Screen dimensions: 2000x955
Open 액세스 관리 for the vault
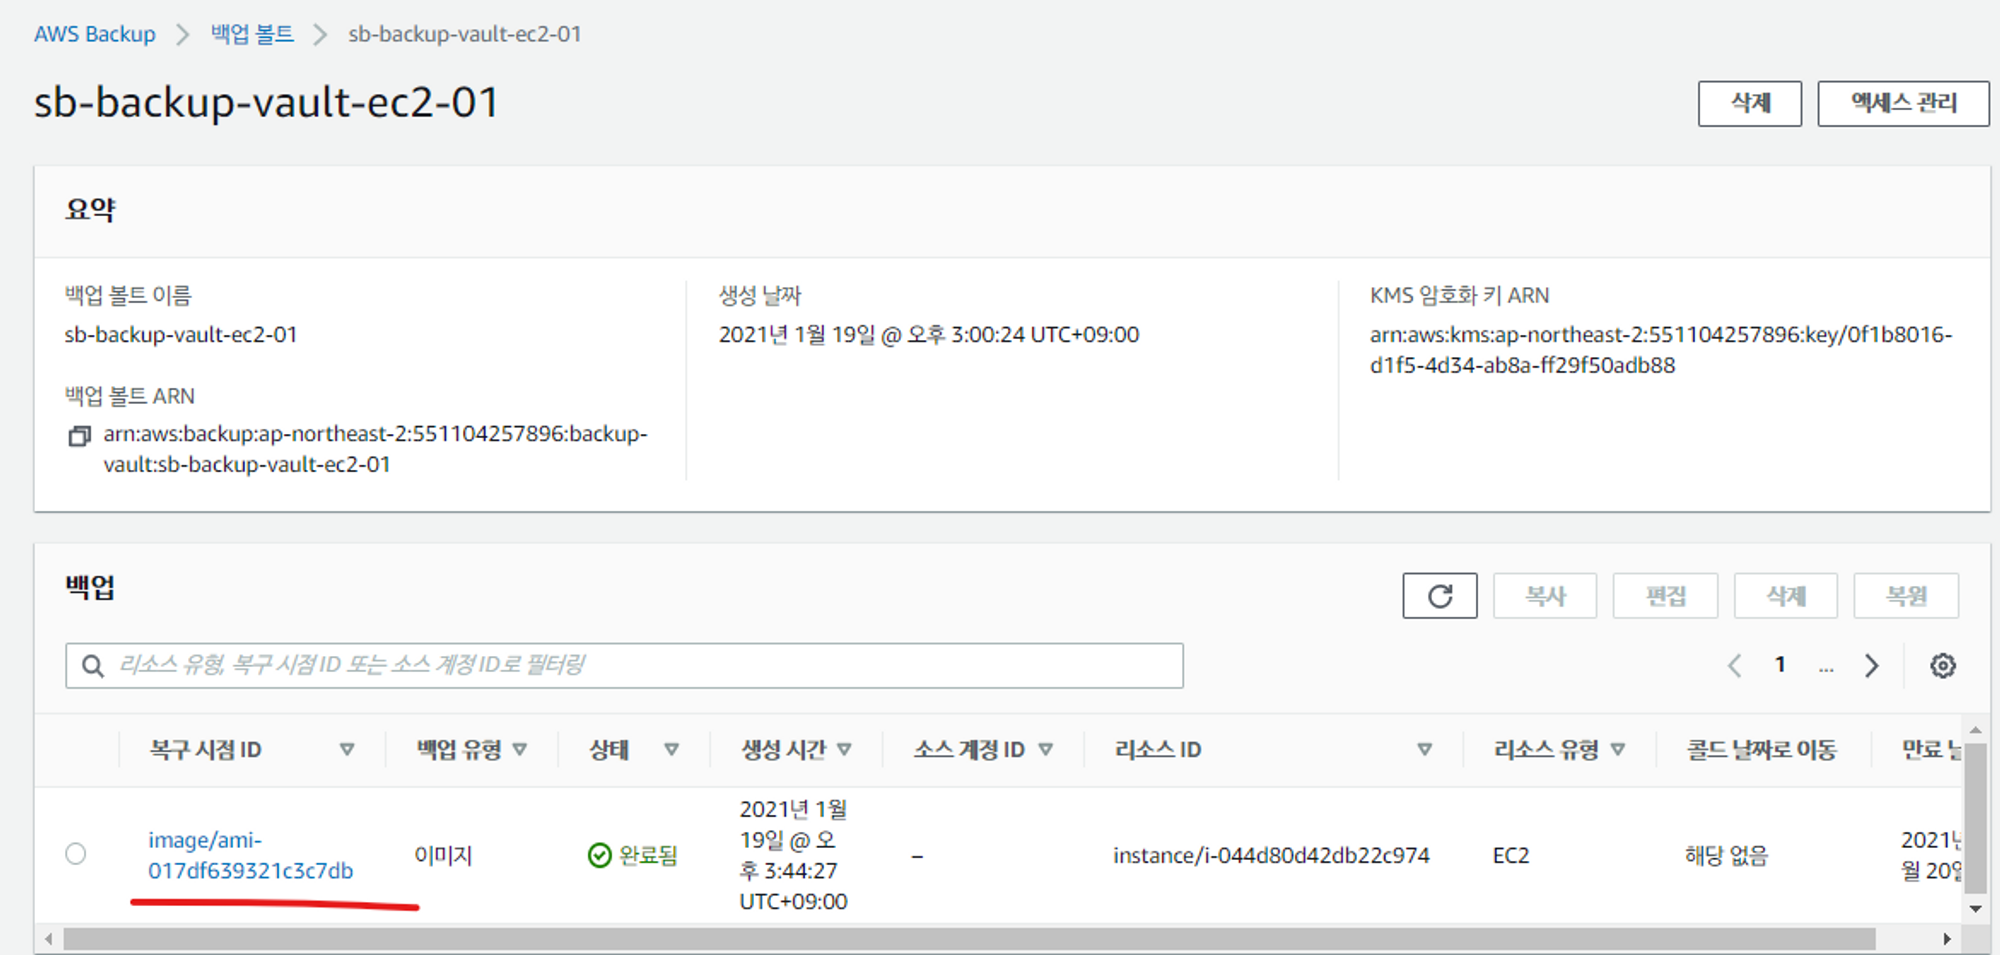1903,103
